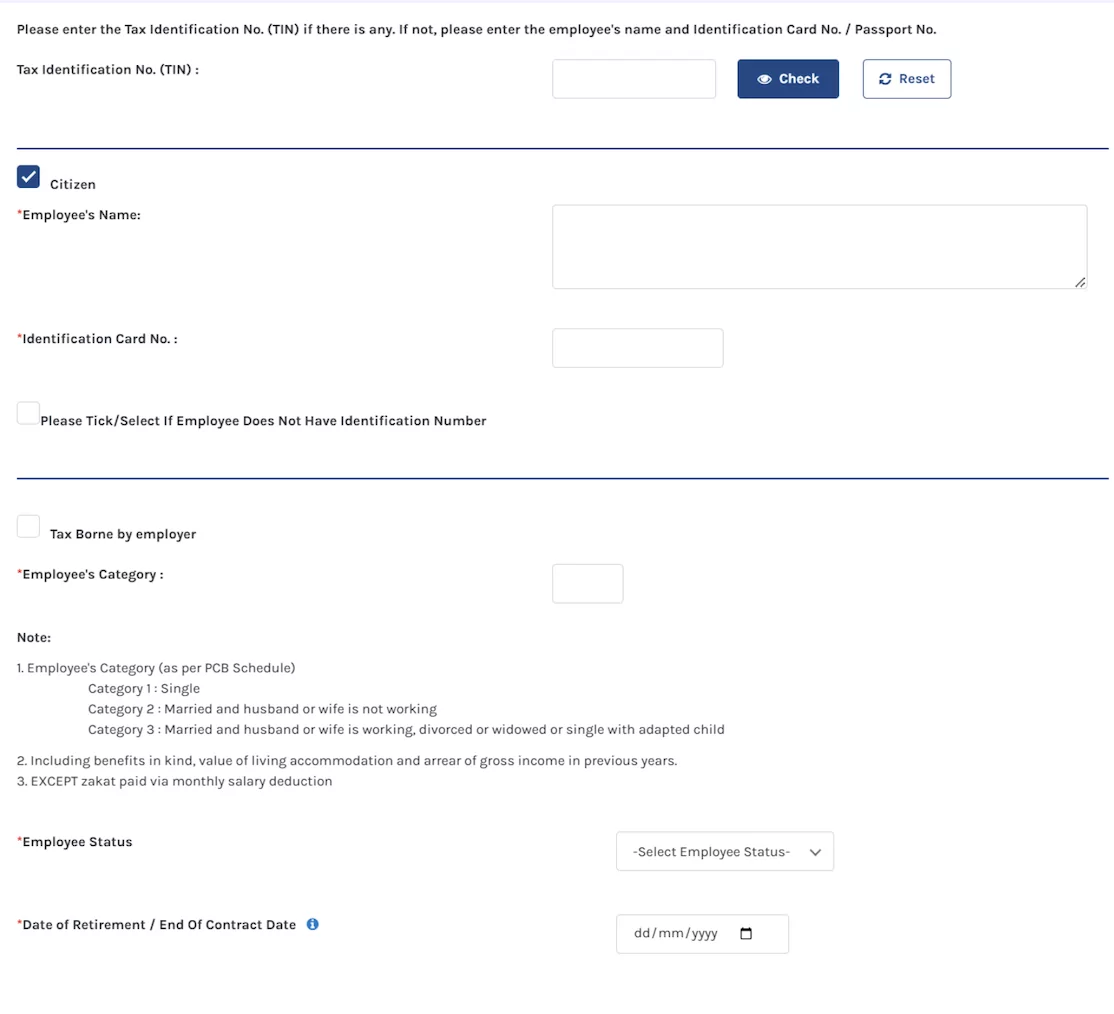Tick the no Identification Number checkbox
1114x1014 pixels.
click(28, 413)
